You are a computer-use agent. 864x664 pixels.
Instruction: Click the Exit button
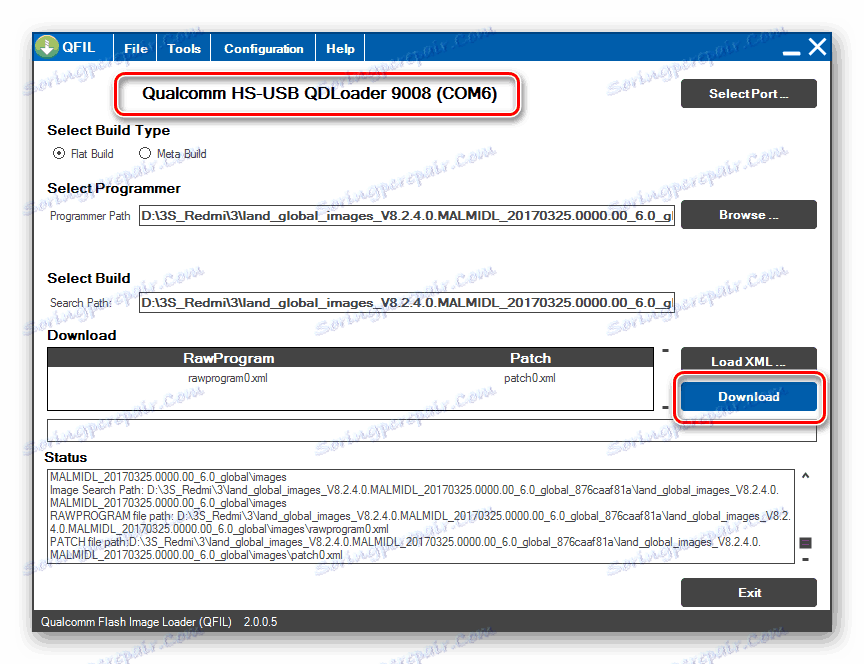click(748, 592)
